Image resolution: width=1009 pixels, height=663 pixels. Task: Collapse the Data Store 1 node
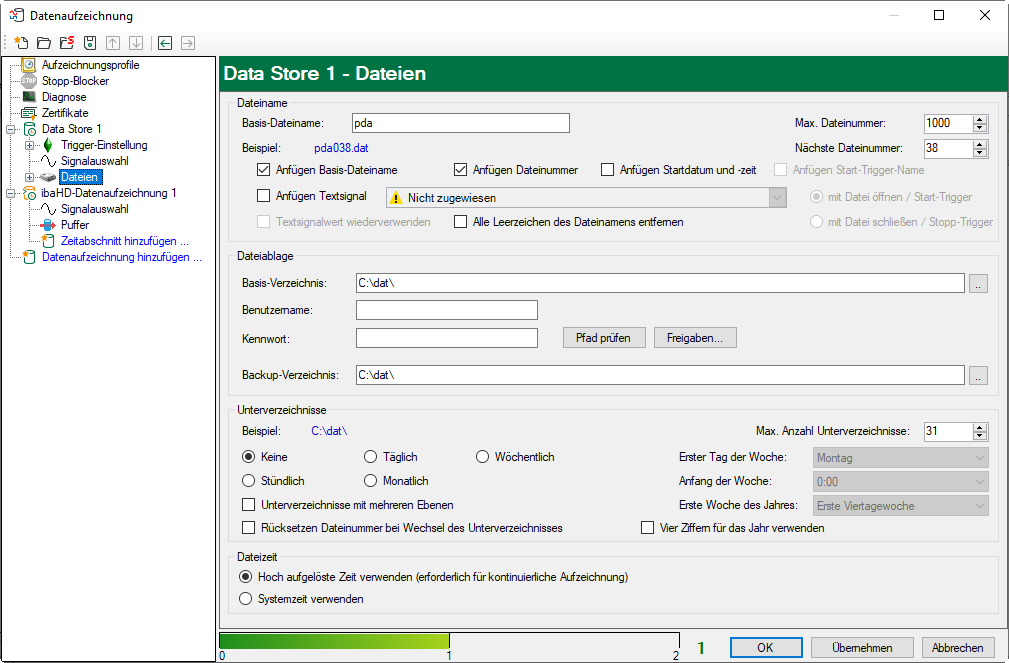(11, 129)
